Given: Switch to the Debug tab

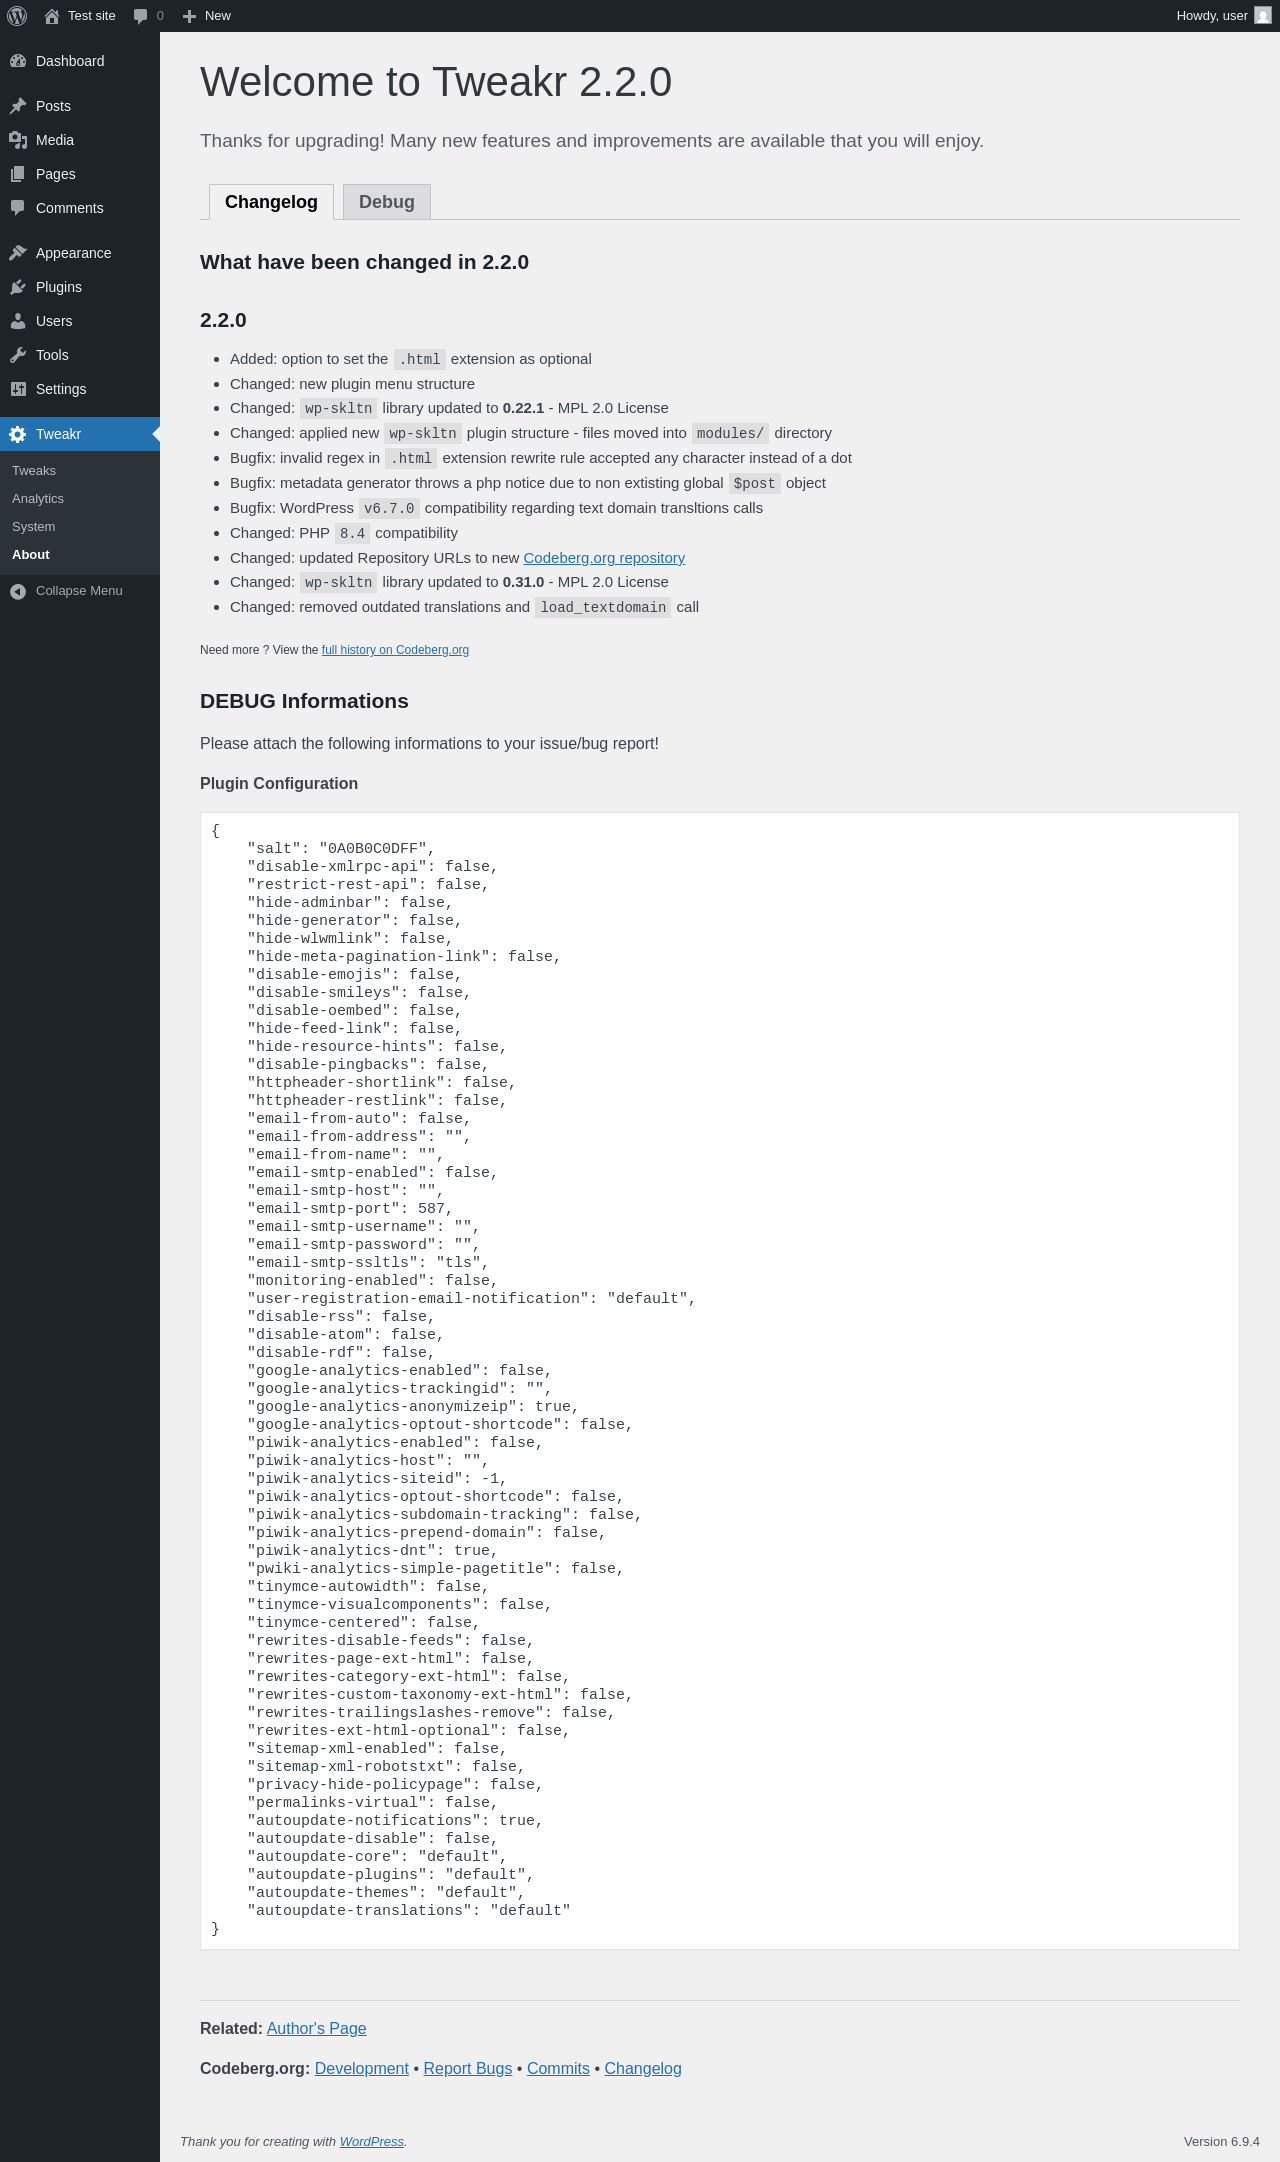Looking at the screenshot, I should pos(387,202).
